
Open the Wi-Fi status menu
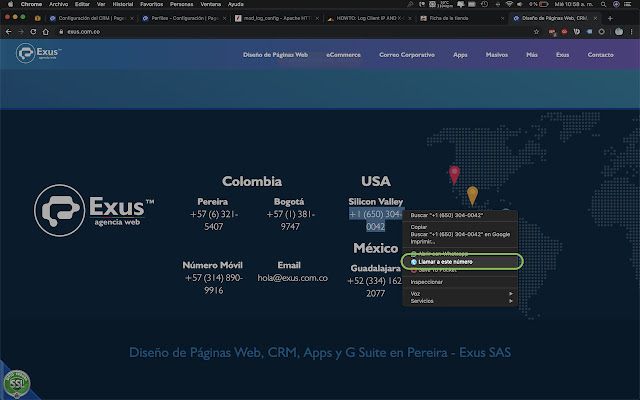coord(509,4)
